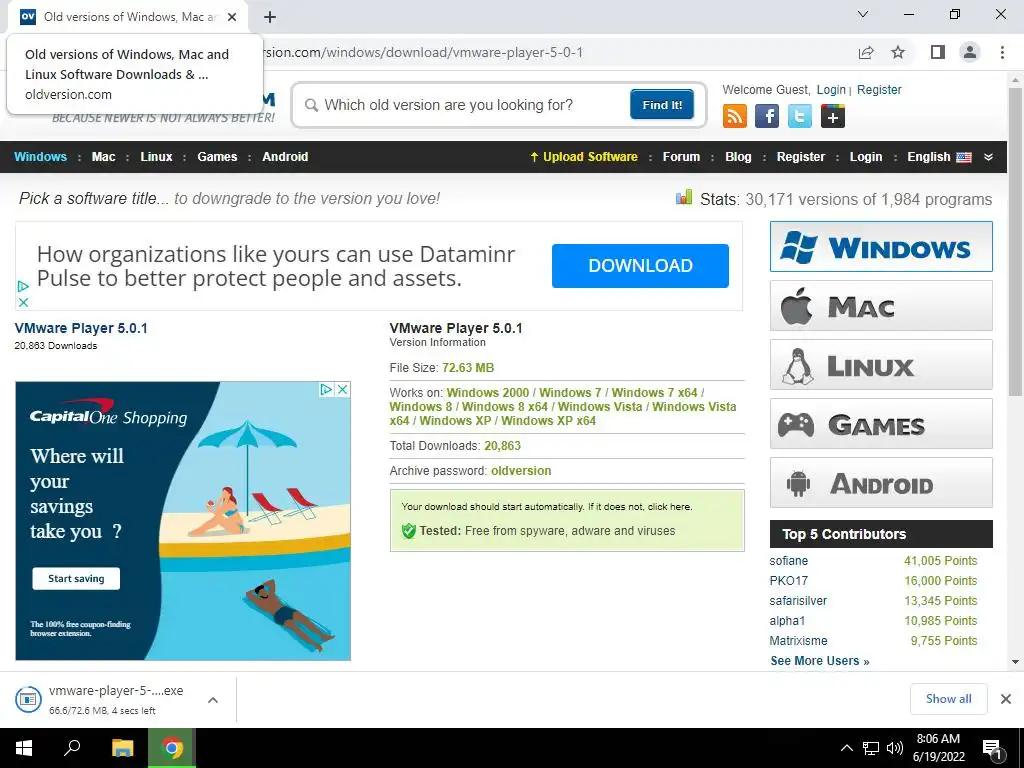Click Show all downloads button

click(x=948, y=699)
